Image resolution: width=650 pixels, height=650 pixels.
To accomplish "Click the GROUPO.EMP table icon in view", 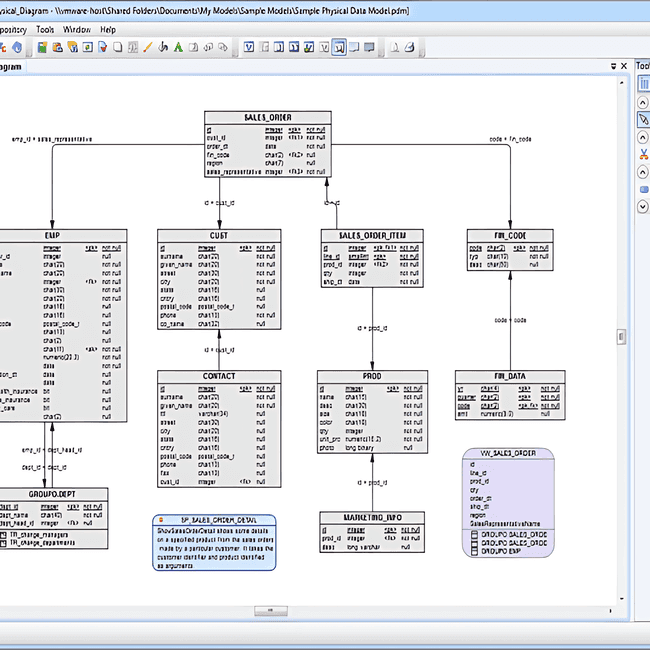I will pyautogui.click(x=475, y=552).
